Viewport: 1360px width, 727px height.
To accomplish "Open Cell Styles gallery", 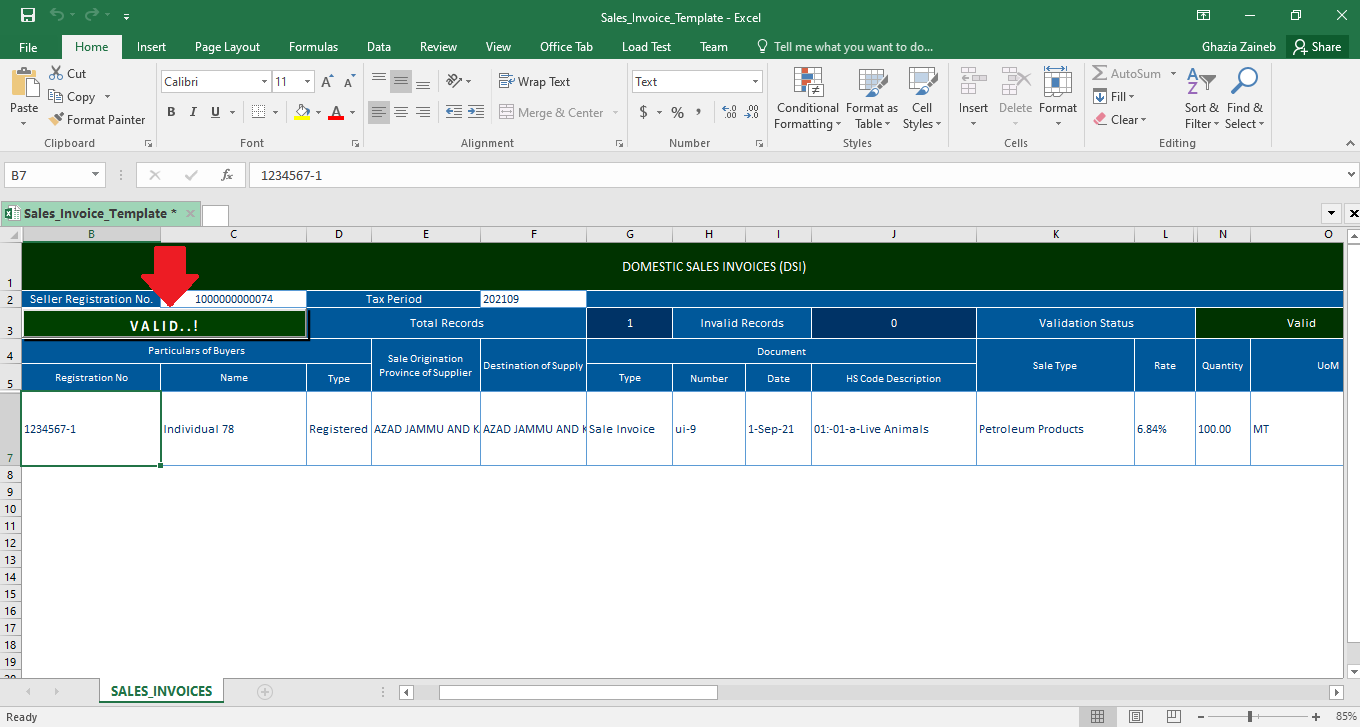I will coord(922,99).
